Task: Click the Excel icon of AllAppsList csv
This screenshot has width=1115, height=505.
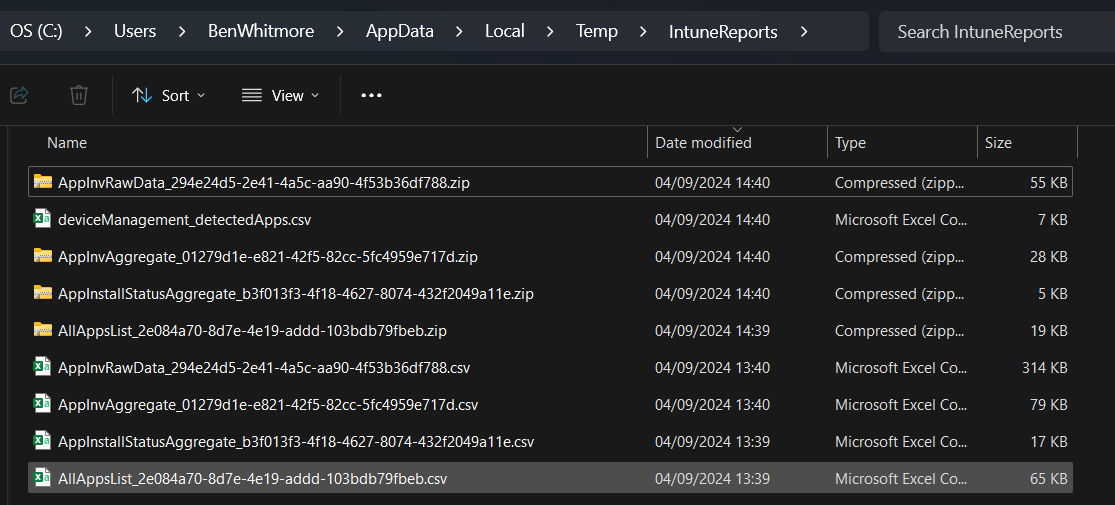Action: [43, 478]
